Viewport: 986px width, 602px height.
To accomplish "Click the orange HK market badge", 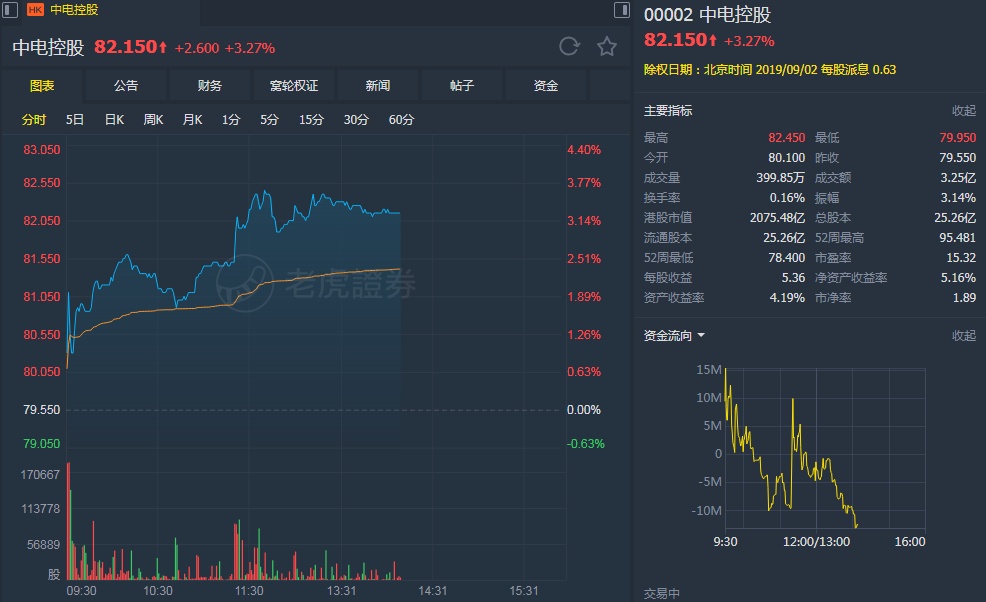I will click(x=35, y=10).
